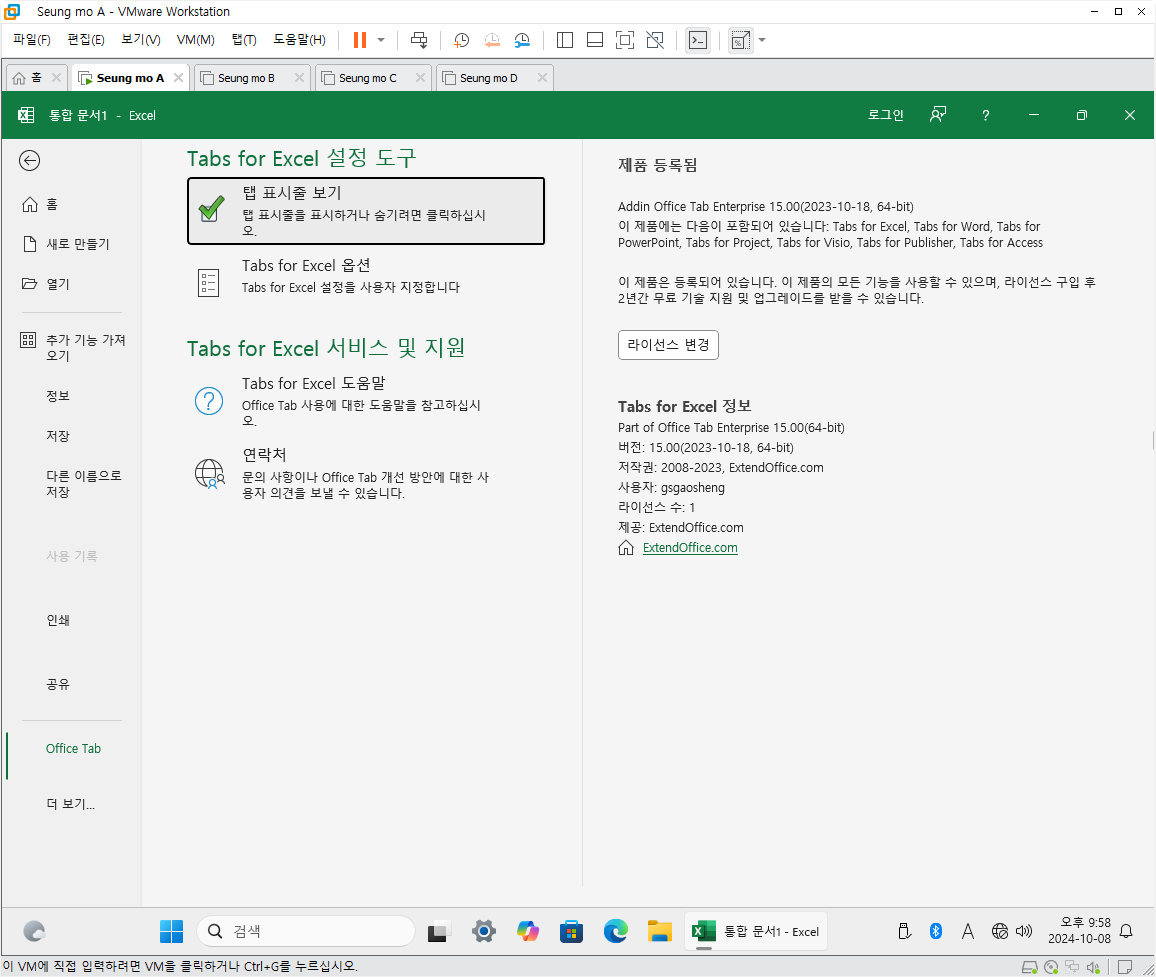Open Task View taskbar icon
The height and width of the screenshot is (977, 1156).
point(439,932)
